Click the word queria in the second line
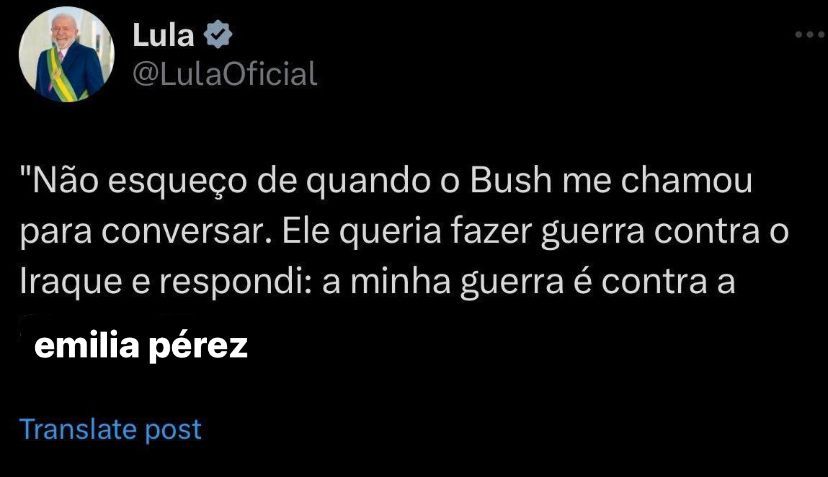This screenshot has width=828, height=477. click(390, 232)
